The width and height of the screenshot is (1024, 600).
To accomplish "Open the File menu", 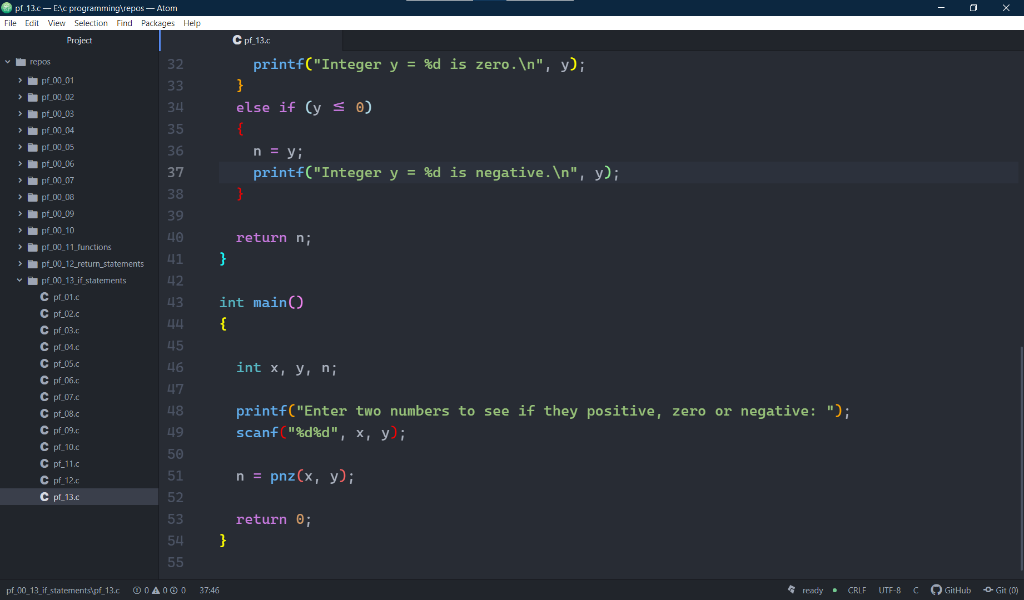I will pos(10,23).
